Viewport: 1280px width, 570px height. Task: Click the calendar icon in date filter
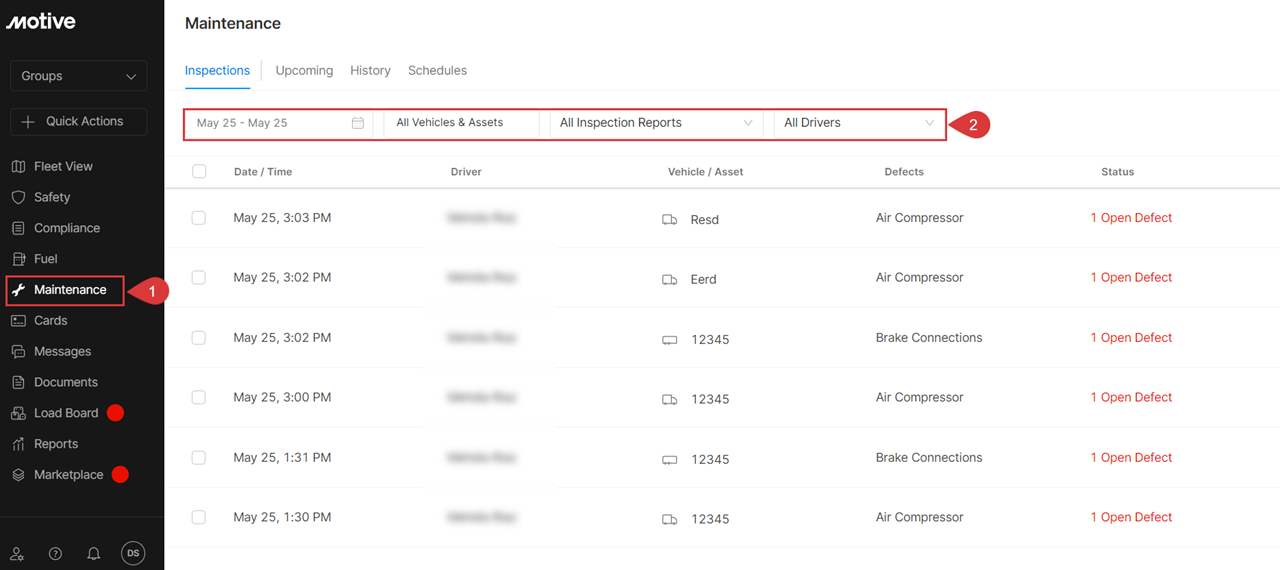[x=358, y=123]
